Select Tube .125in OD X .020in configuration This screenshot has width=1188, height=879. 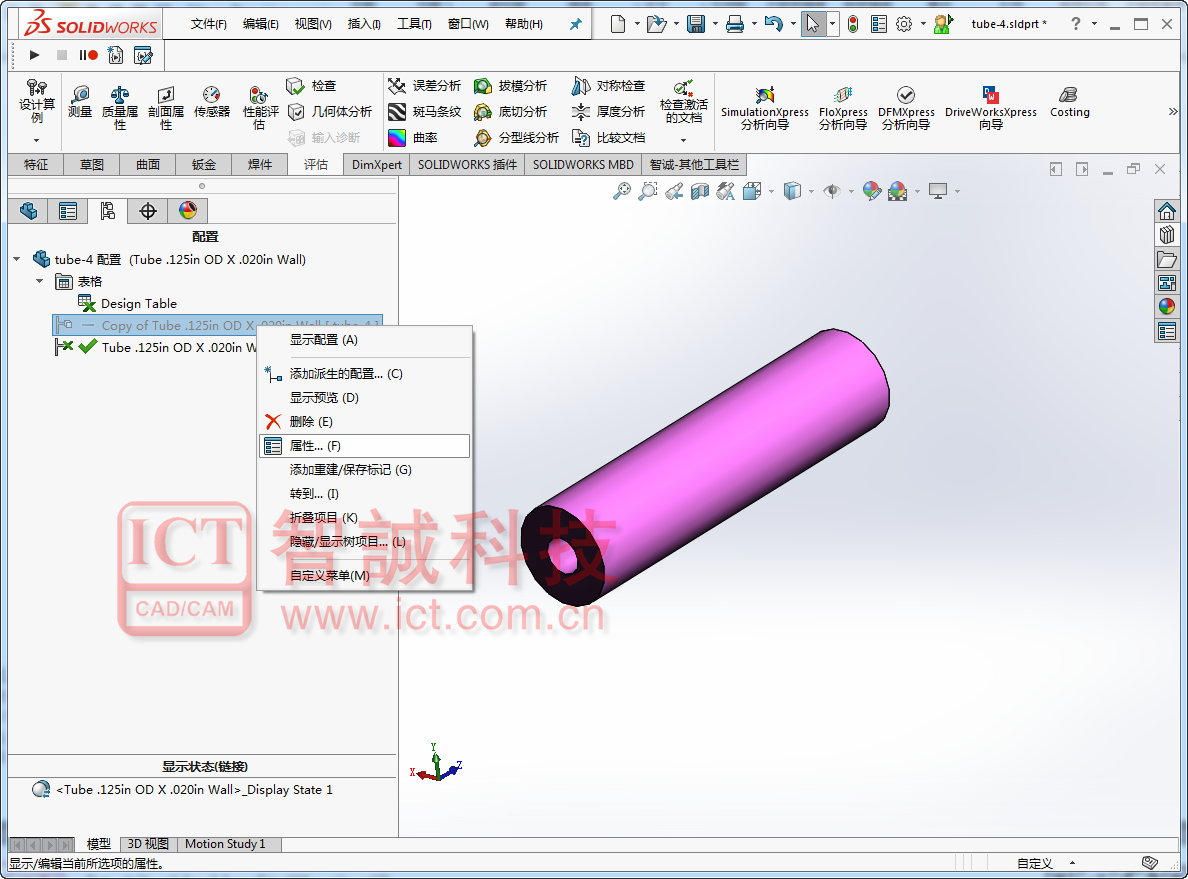156,347
